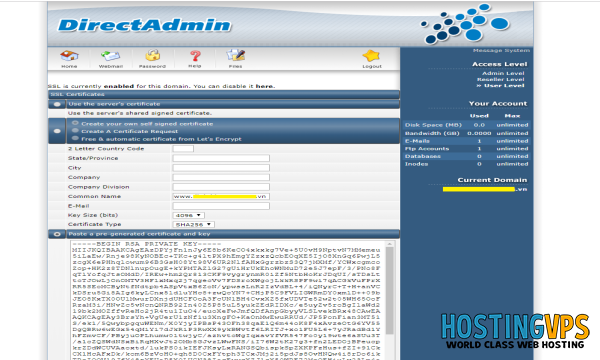Click the State/Province input field
Viewport: 600px width, 360px height.
[x=221, y=158]
